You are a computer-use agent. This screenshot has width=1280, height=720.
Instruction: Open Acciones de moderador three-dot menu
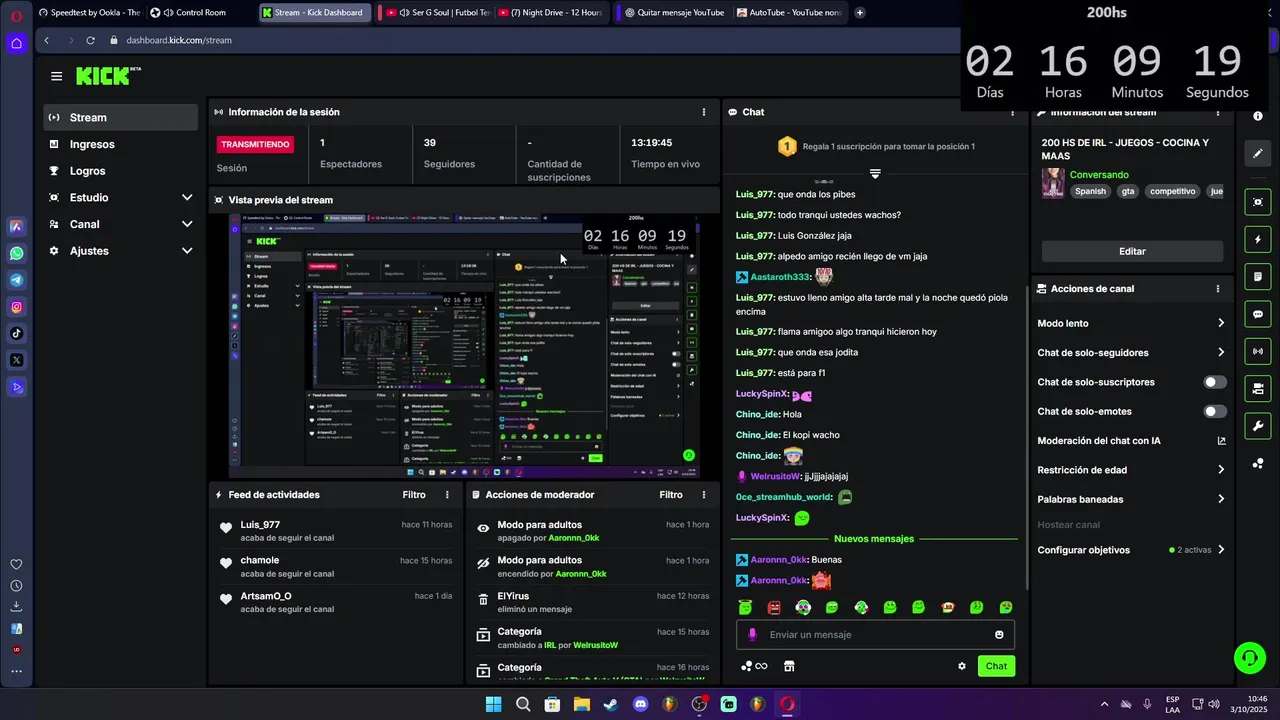pyautogui.click(x=704, y=495)
